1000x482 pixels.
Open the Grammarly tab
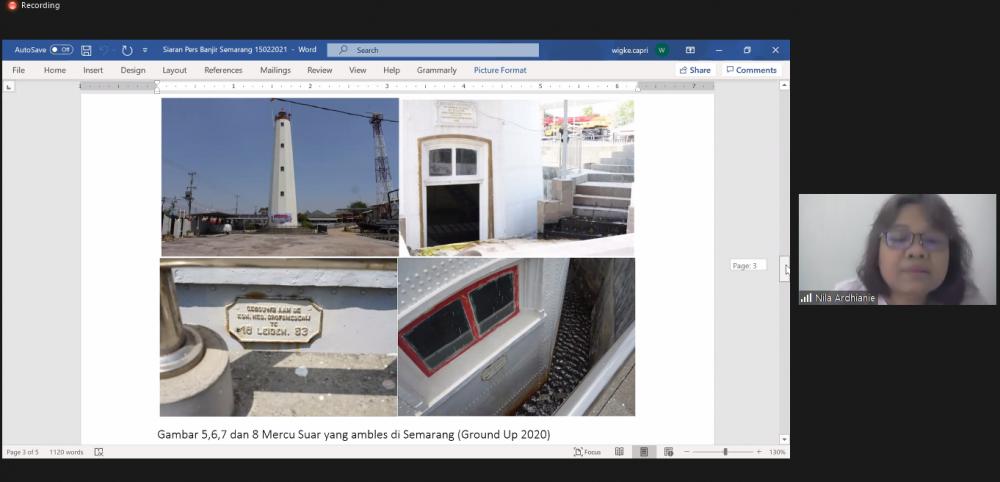(x=437, y=70)
